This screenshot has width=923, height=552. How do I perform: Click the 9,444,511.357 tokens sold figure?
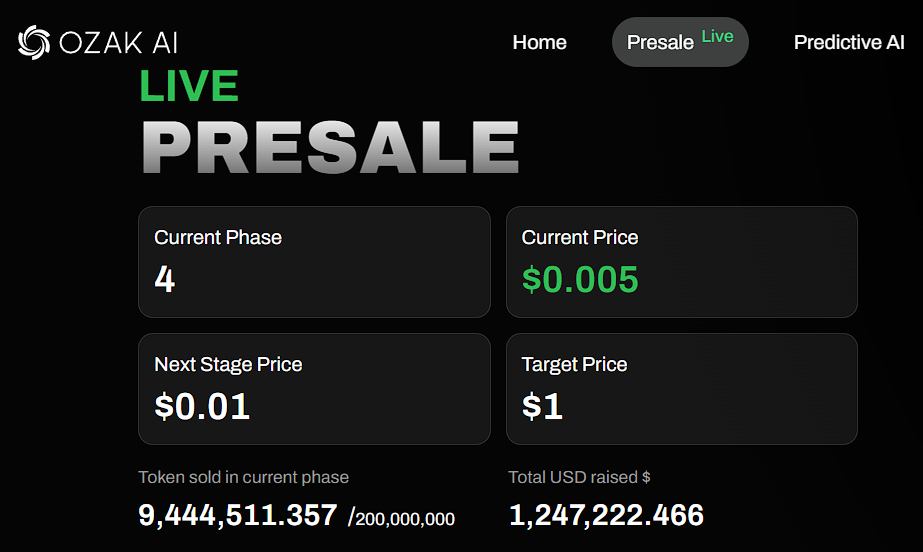point(238,515)
